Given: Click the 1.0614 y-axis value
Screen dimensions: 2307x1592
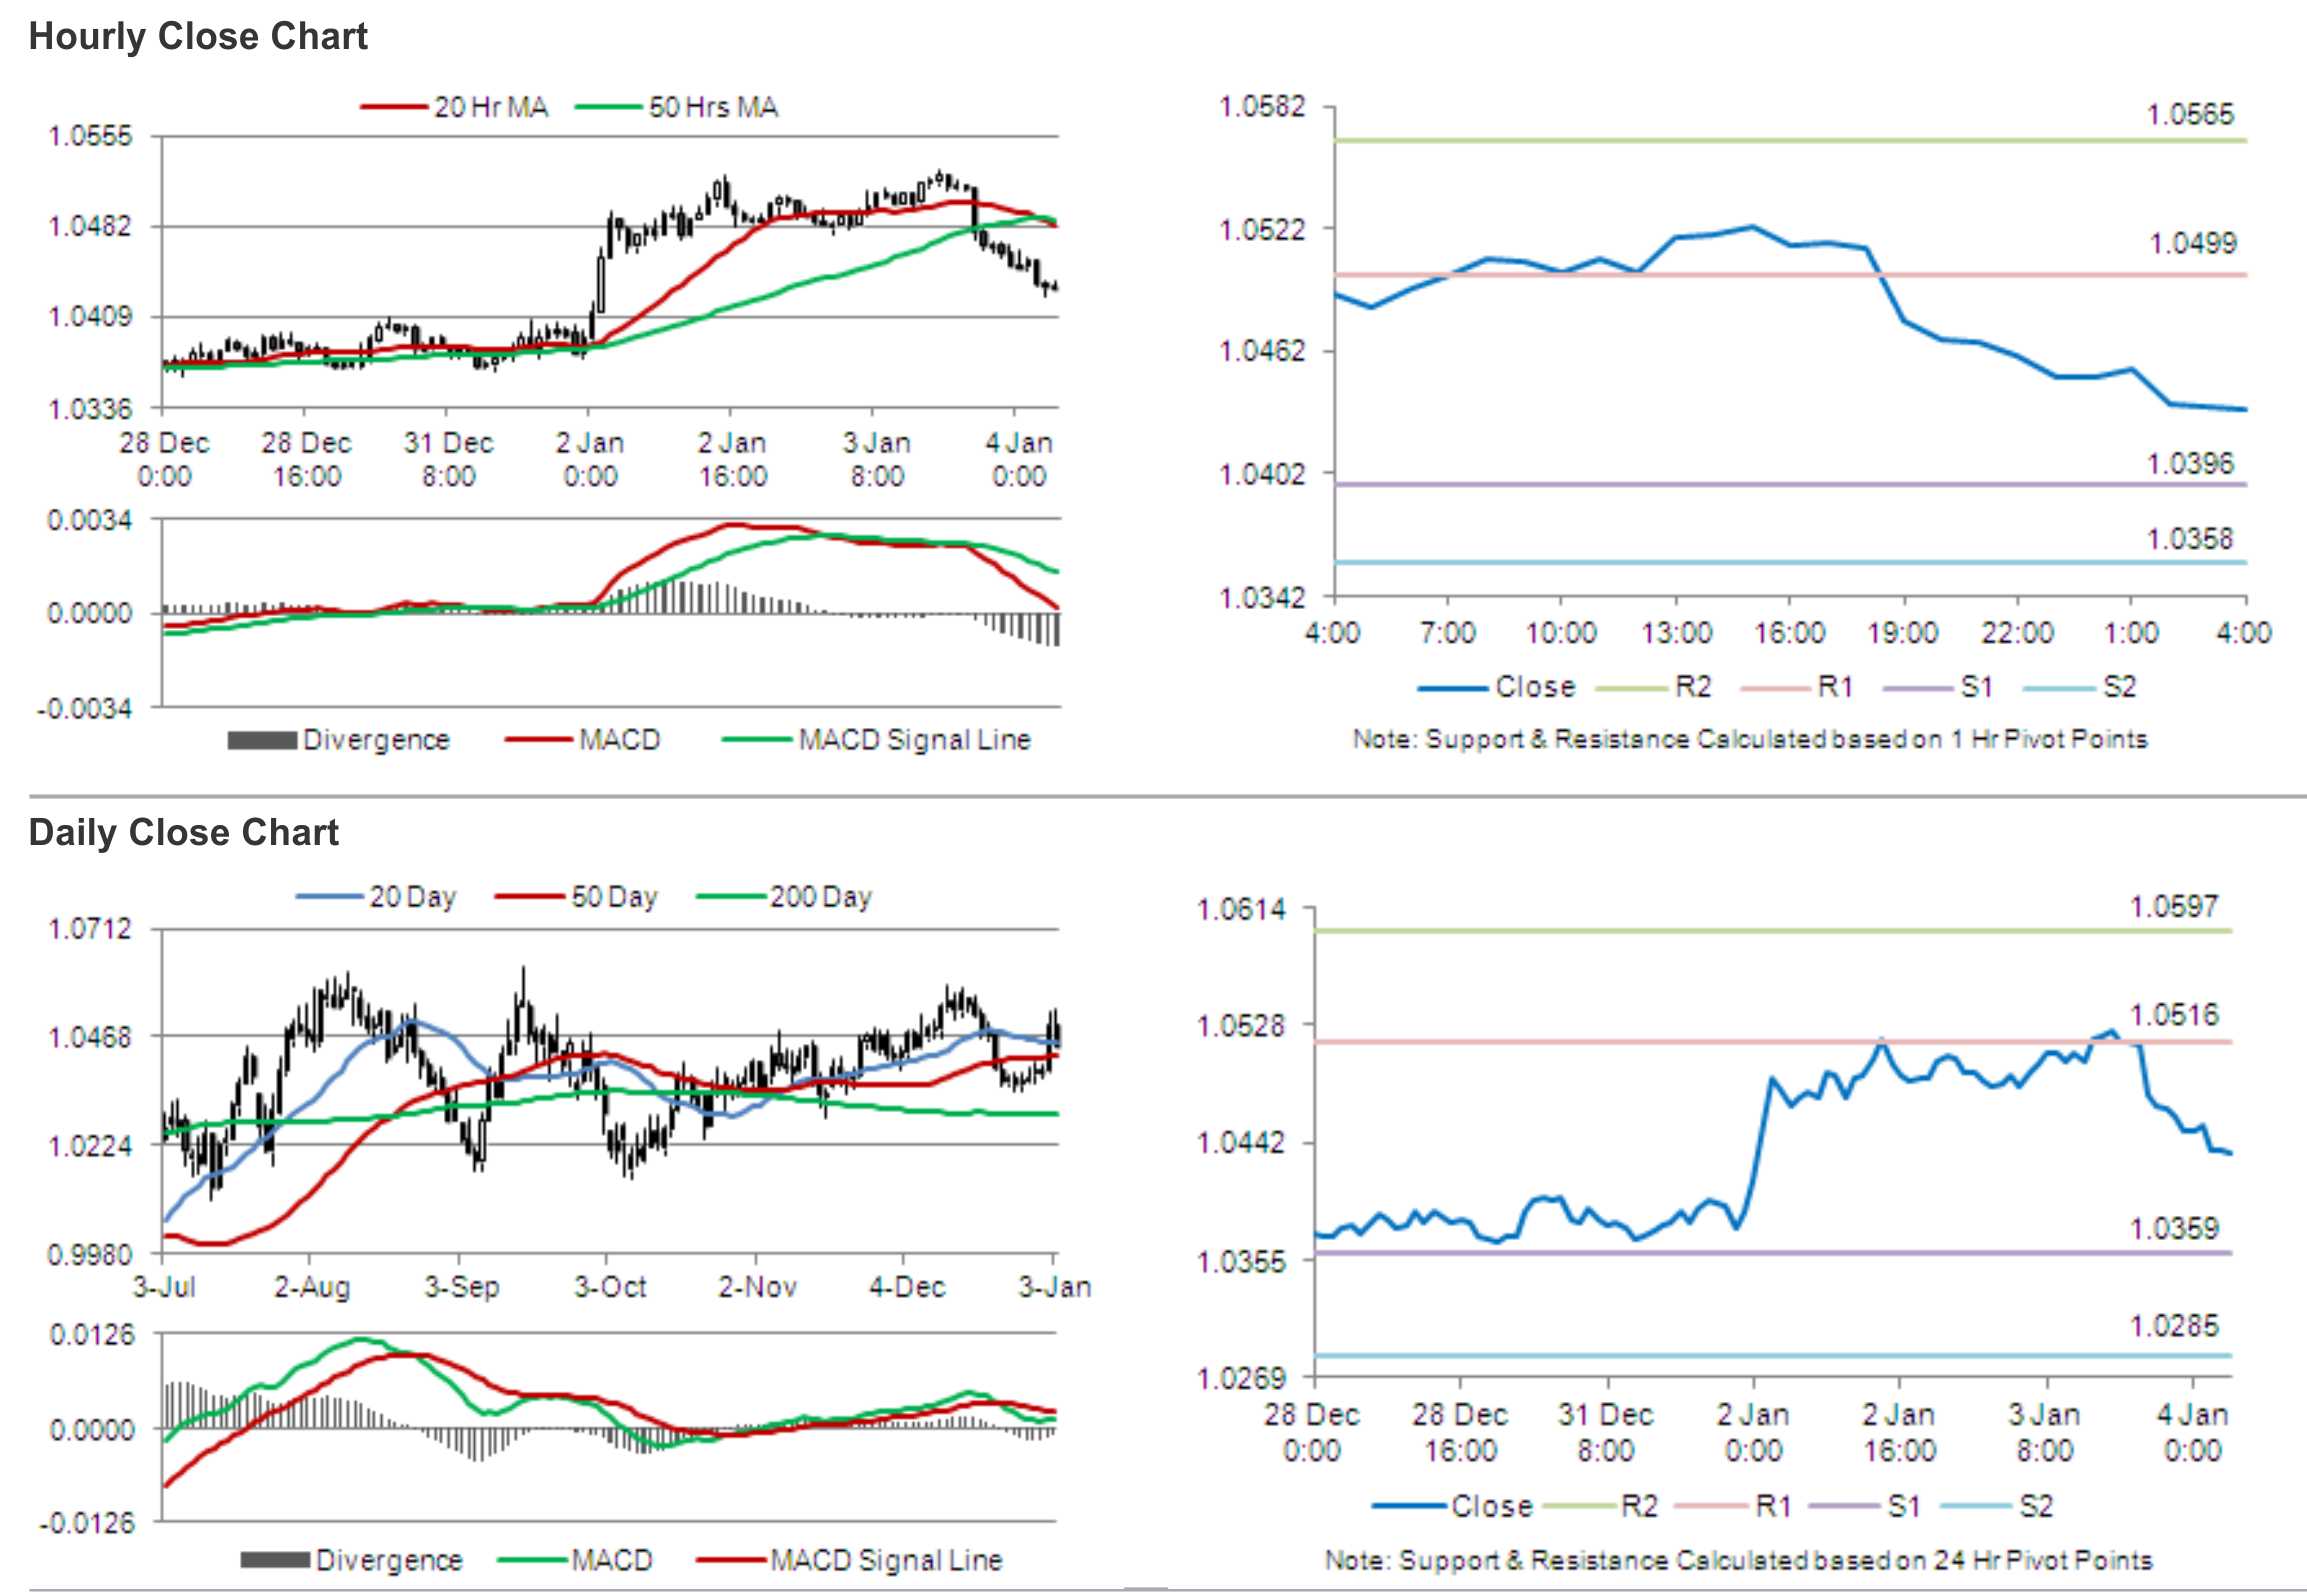Looking at the screenshot, I should (x=1241, y=910).
